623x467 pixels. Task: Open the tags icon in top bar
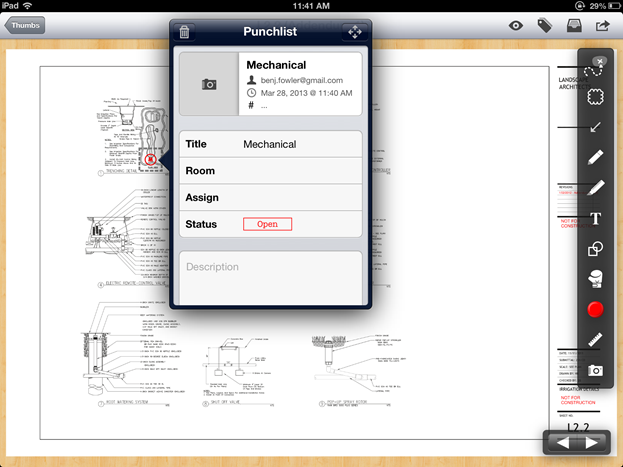tap(545, 26)
